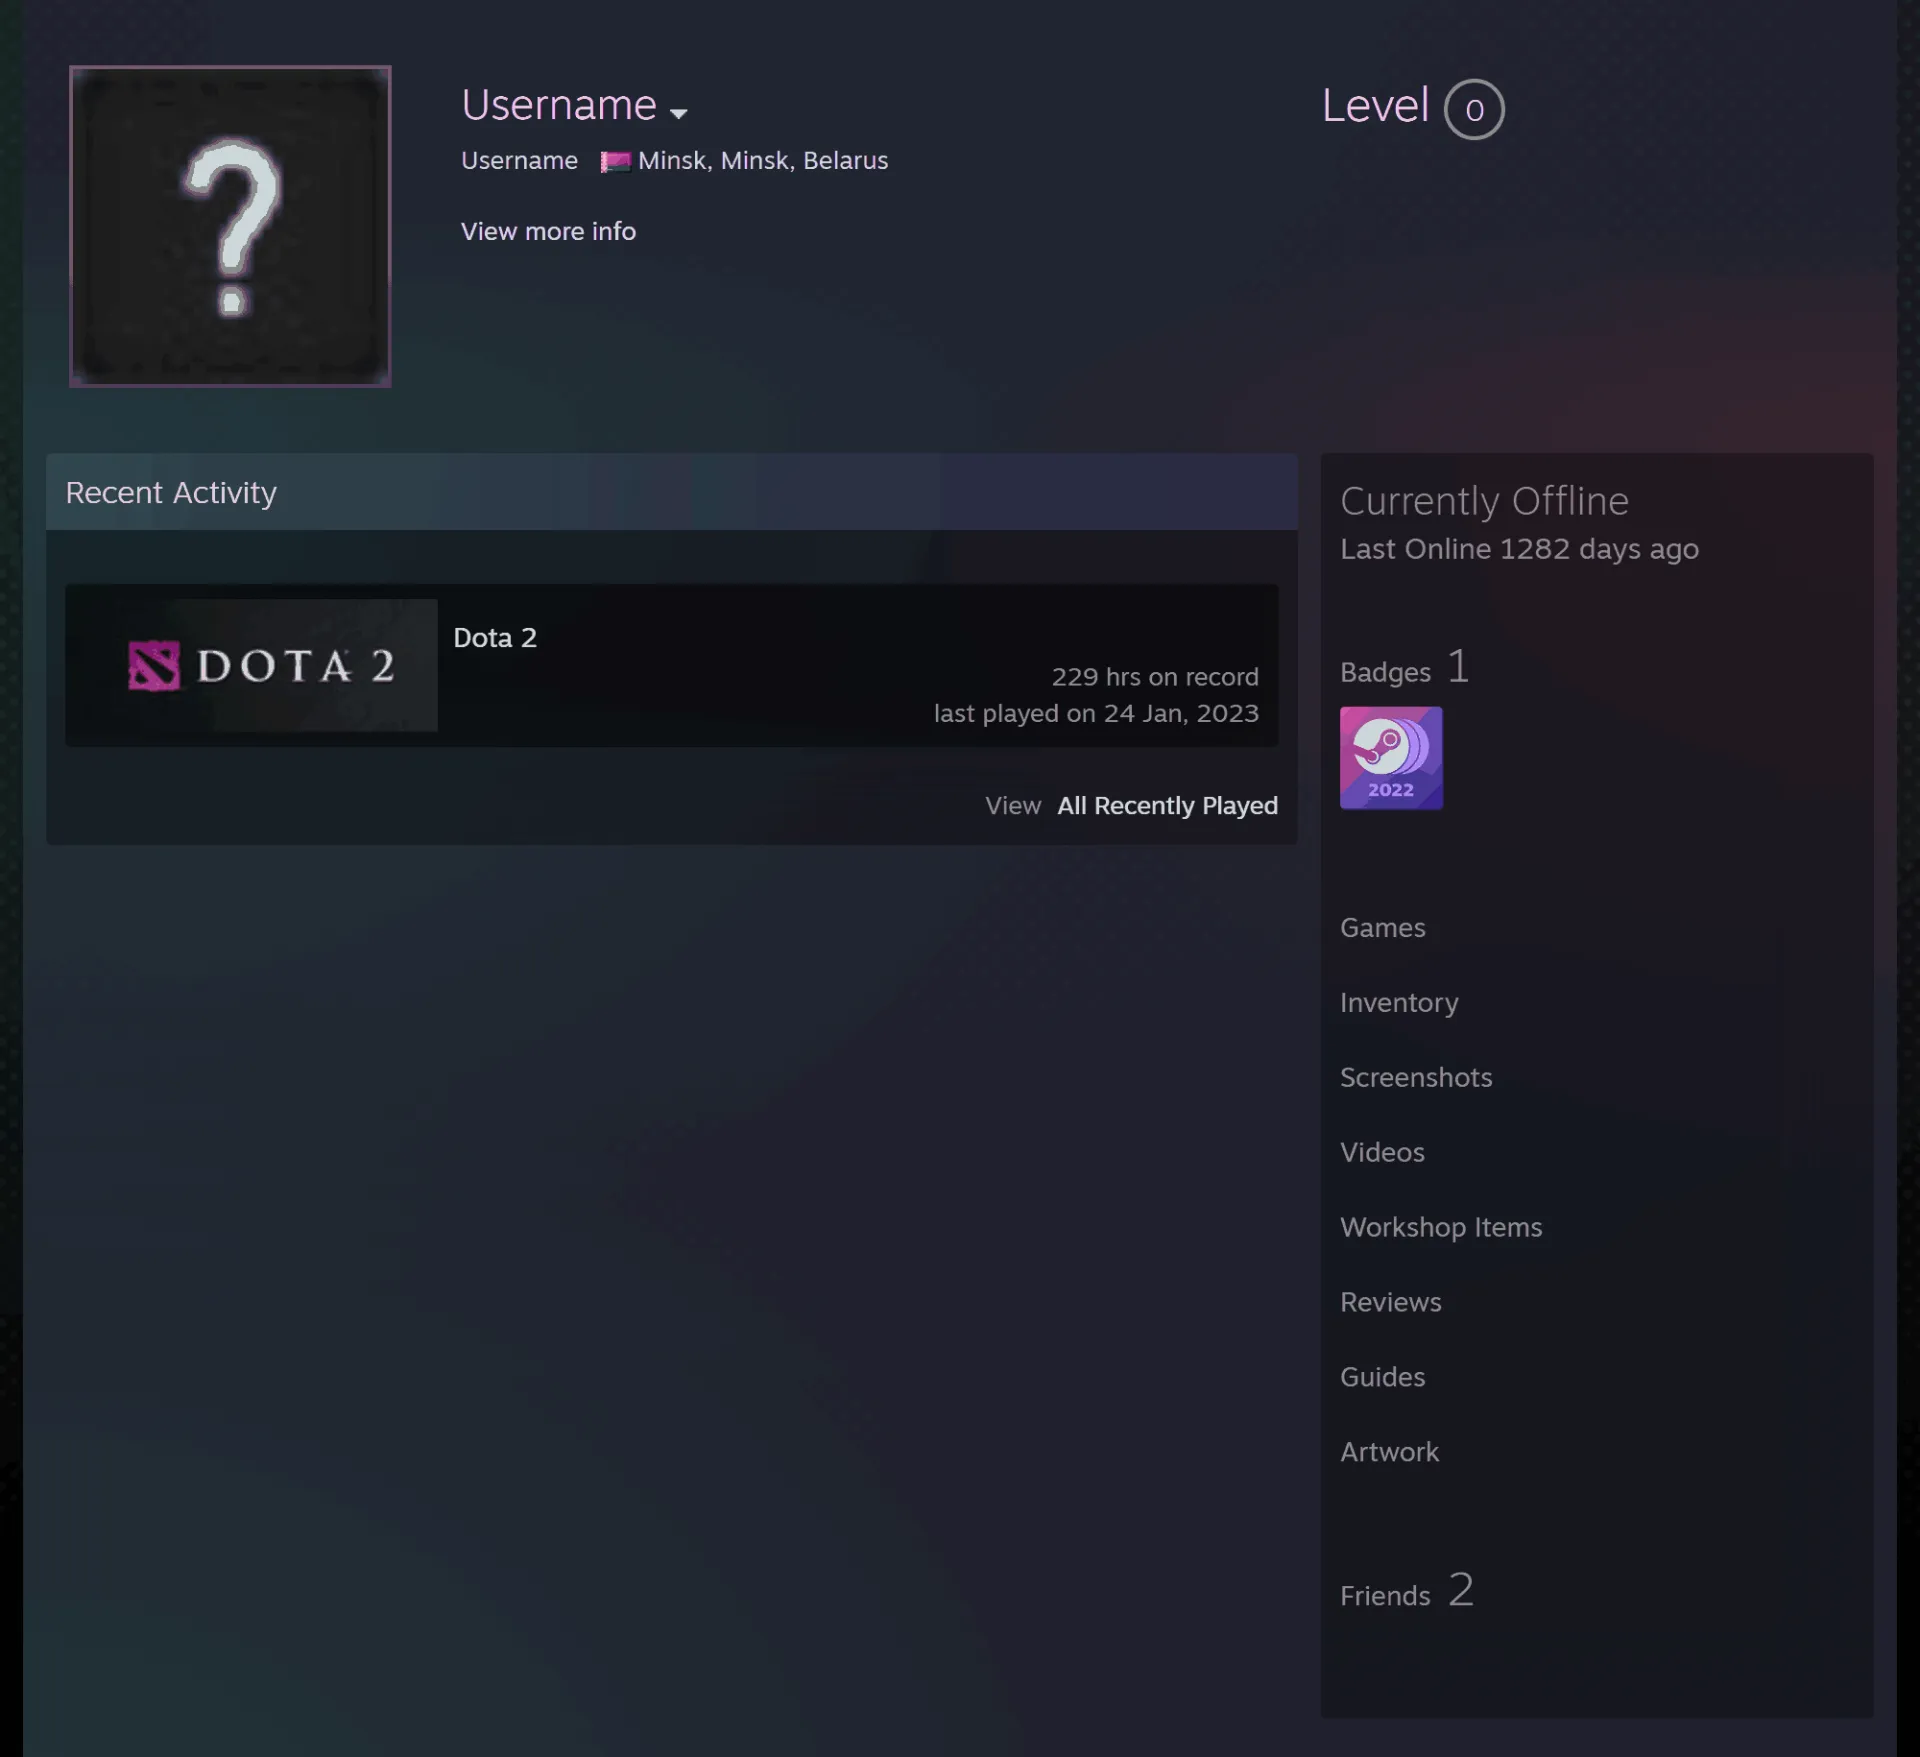Click the Currently Offline status text

[1484, 501]
